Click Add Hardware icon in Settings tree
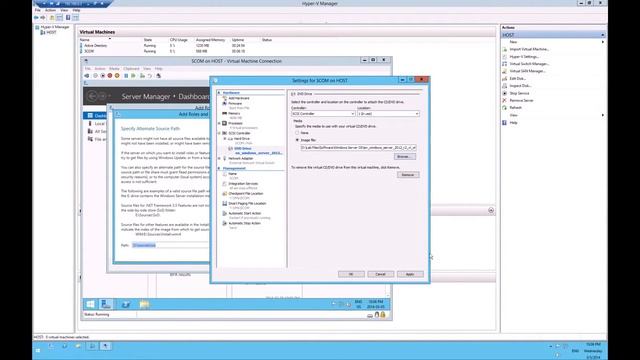The width and height of the screenshot is (640, 360). pos(224,98)
